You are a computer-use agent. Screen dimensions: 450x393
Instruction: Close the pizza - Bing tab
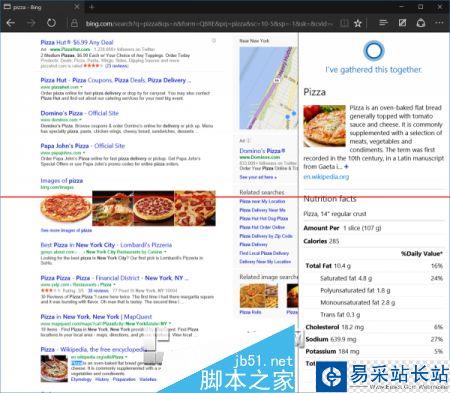tap(77, 7)
